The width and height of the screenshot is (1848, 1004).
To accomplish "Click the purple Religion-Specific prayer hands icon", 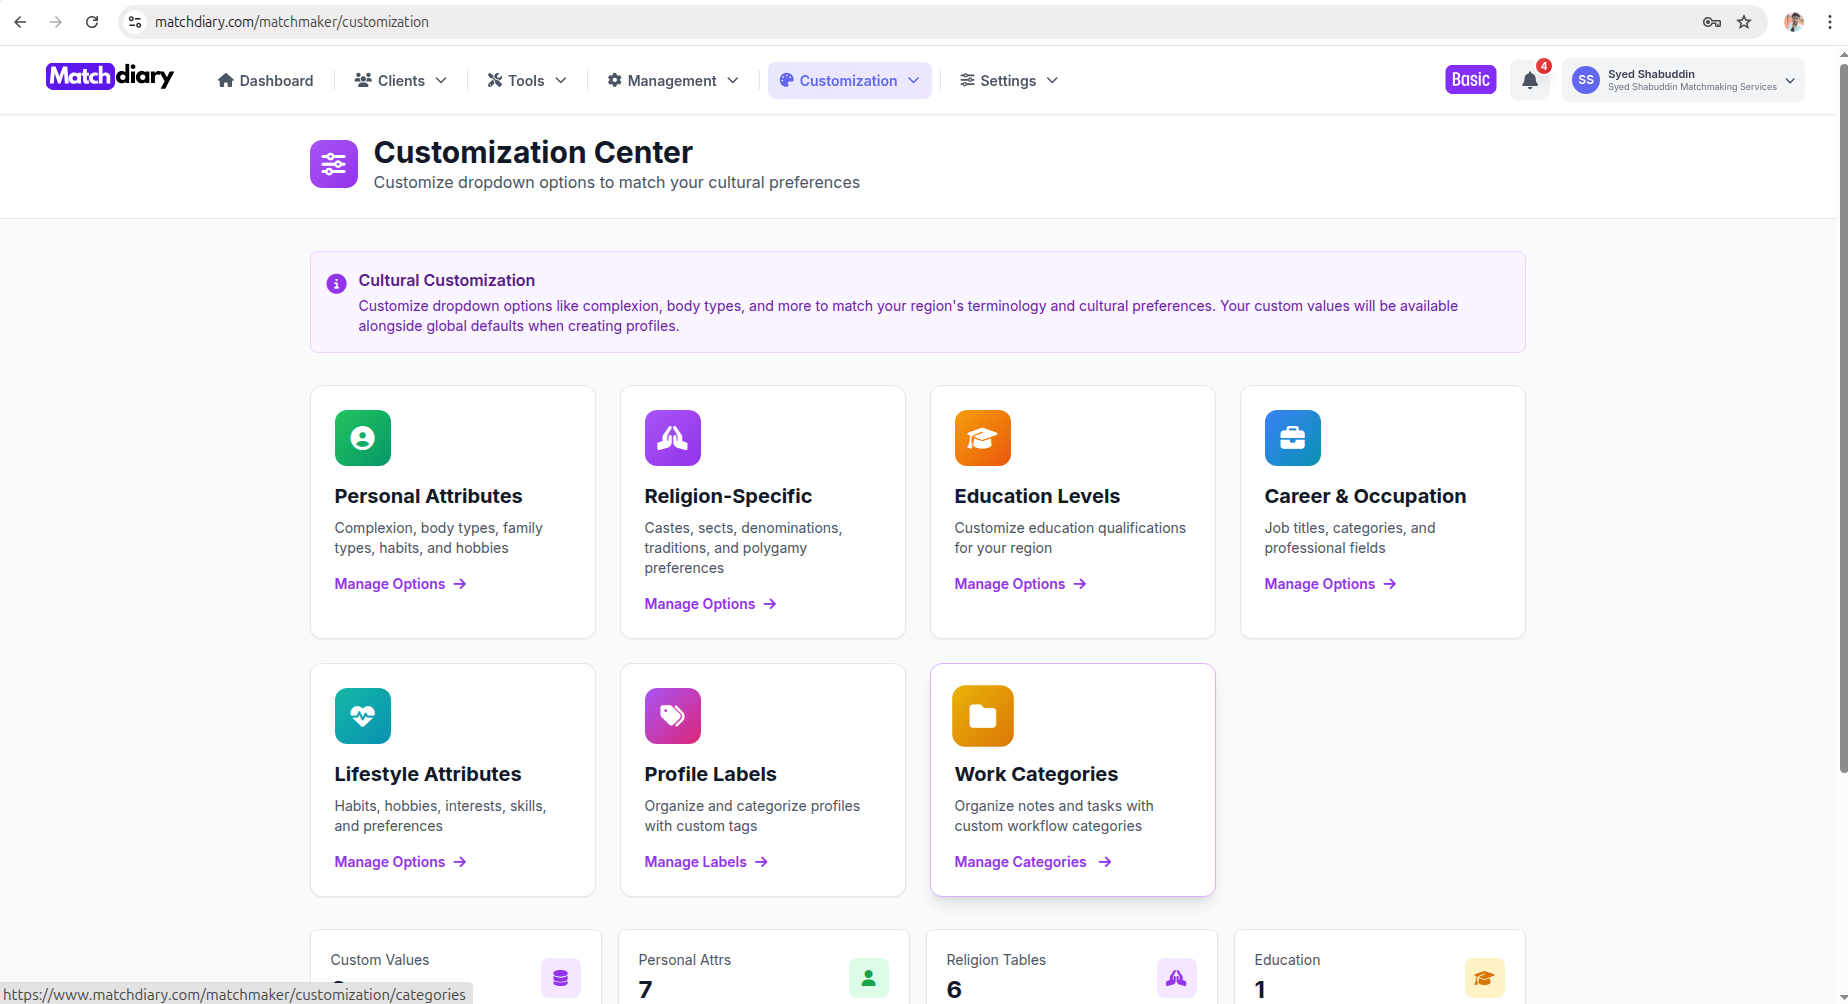I will (672, 437).
